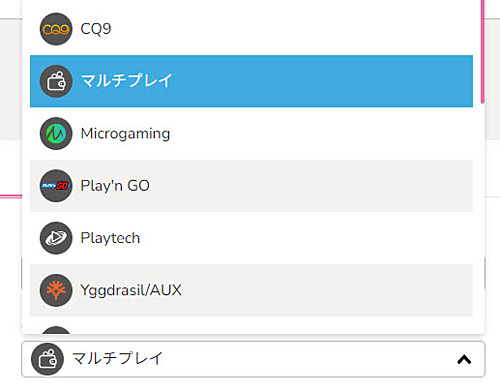500x392 pixels.
Task: Select the Yggdrasil/AUX option
Action: click(251, 290)
